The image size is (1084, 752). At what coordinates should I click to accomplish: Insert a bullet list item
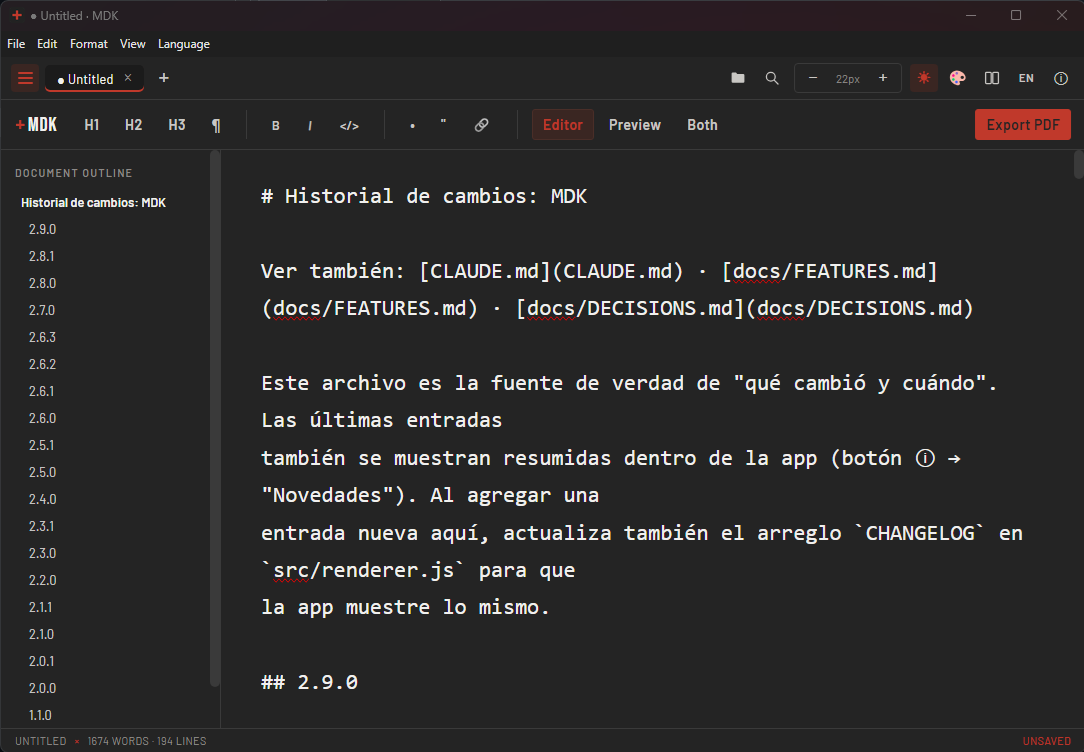(x=413, y=125)
